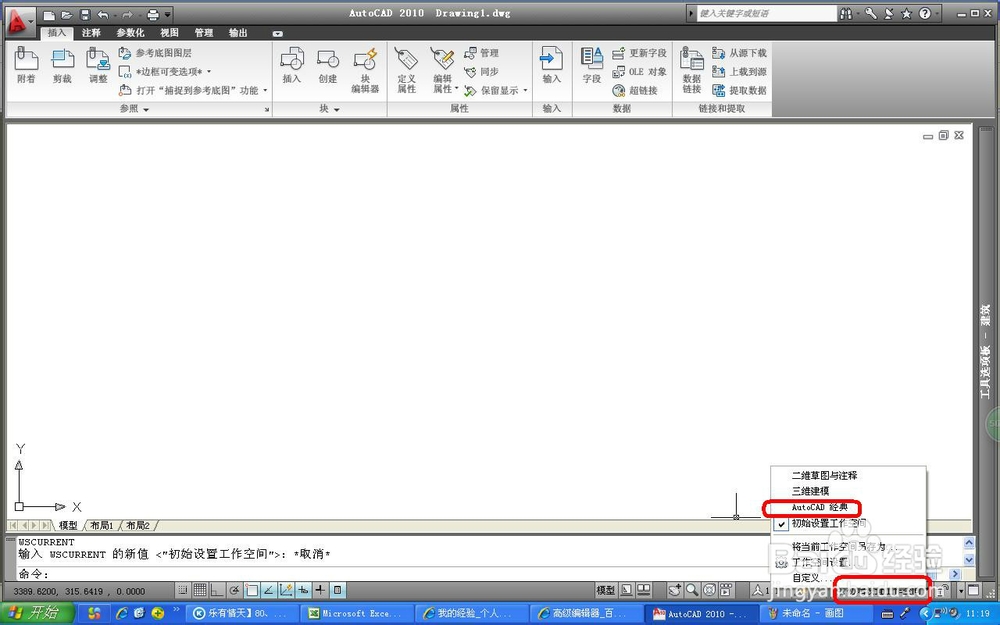The width and height of the screenshot is (1000, 625).
Task: Click the Adjust (调整) underlay icon
Action: pyautogui.click(x=98, y=65)
